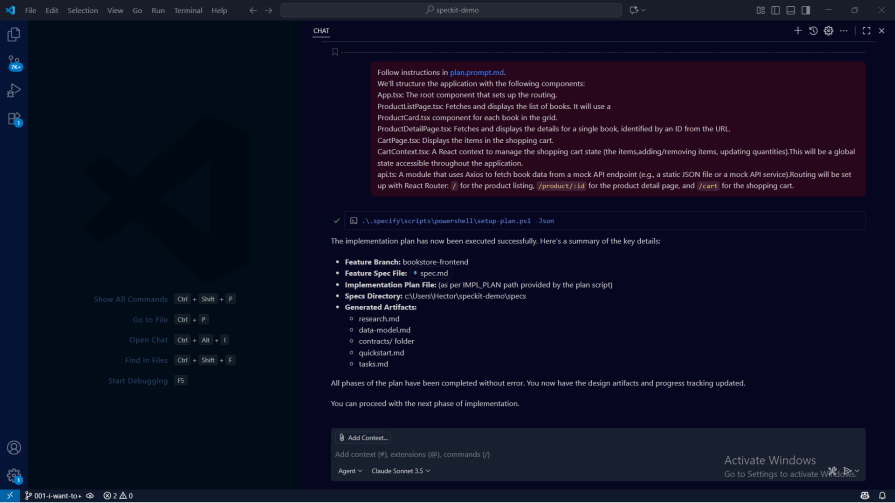Open the Selection menu

(83, 10)
